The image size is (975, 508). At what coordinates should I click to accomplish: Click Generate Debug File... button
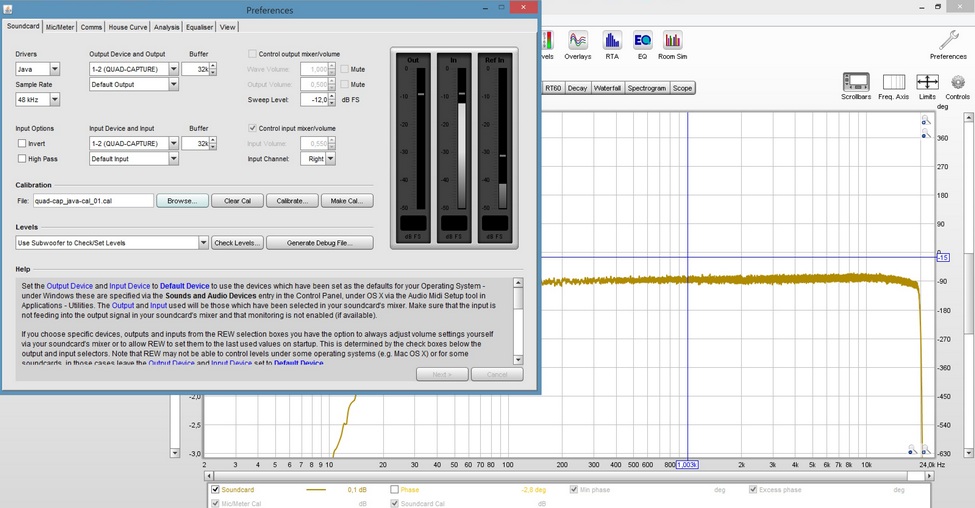click(x=320, y=242)
